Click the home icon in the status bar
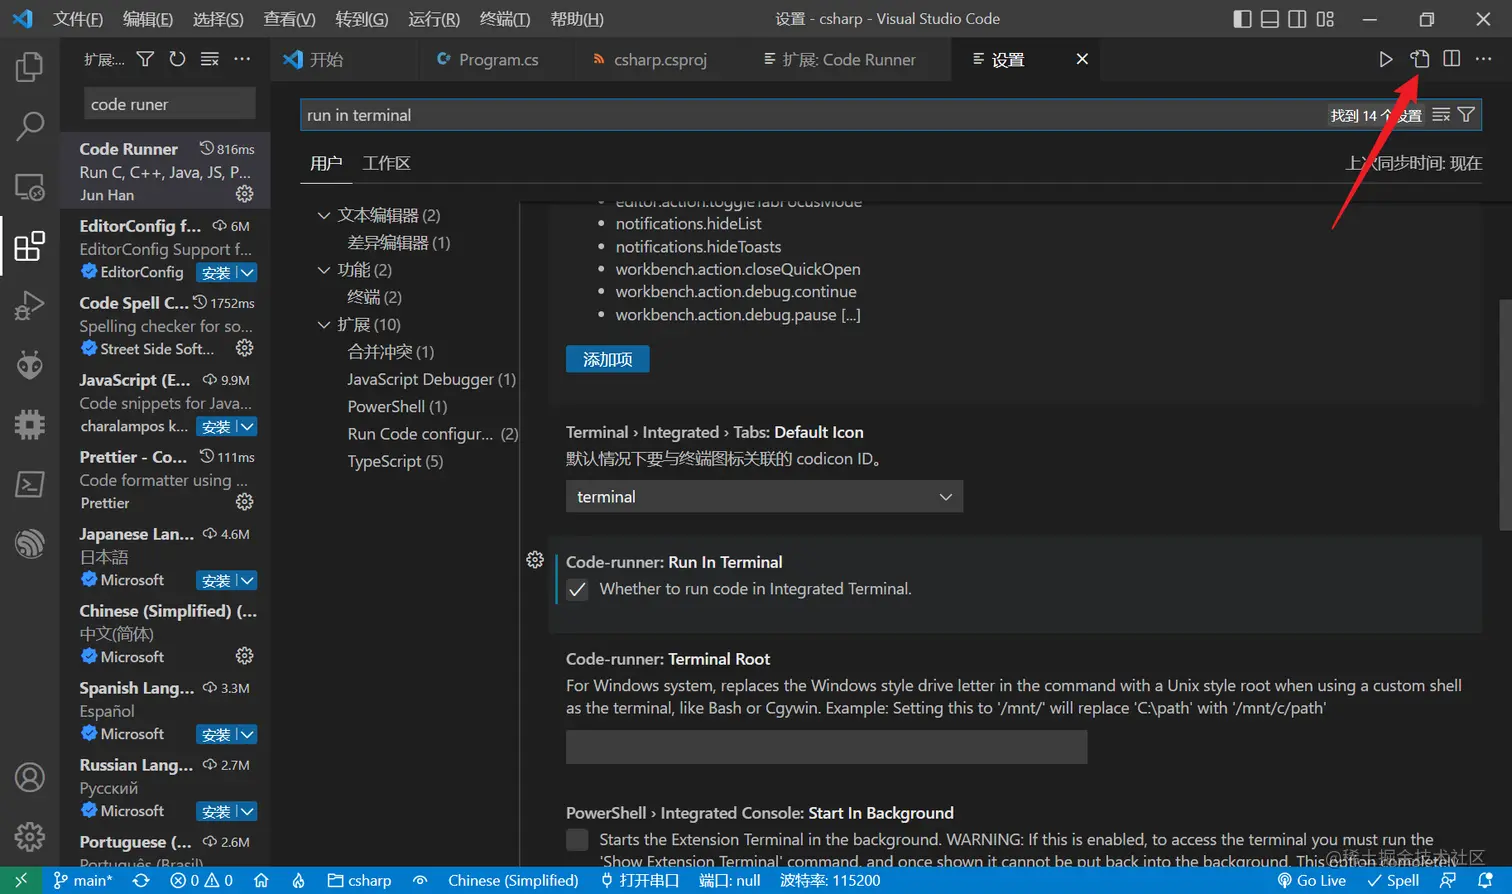Screen dimensions: 1512x894 coord(261,881)
